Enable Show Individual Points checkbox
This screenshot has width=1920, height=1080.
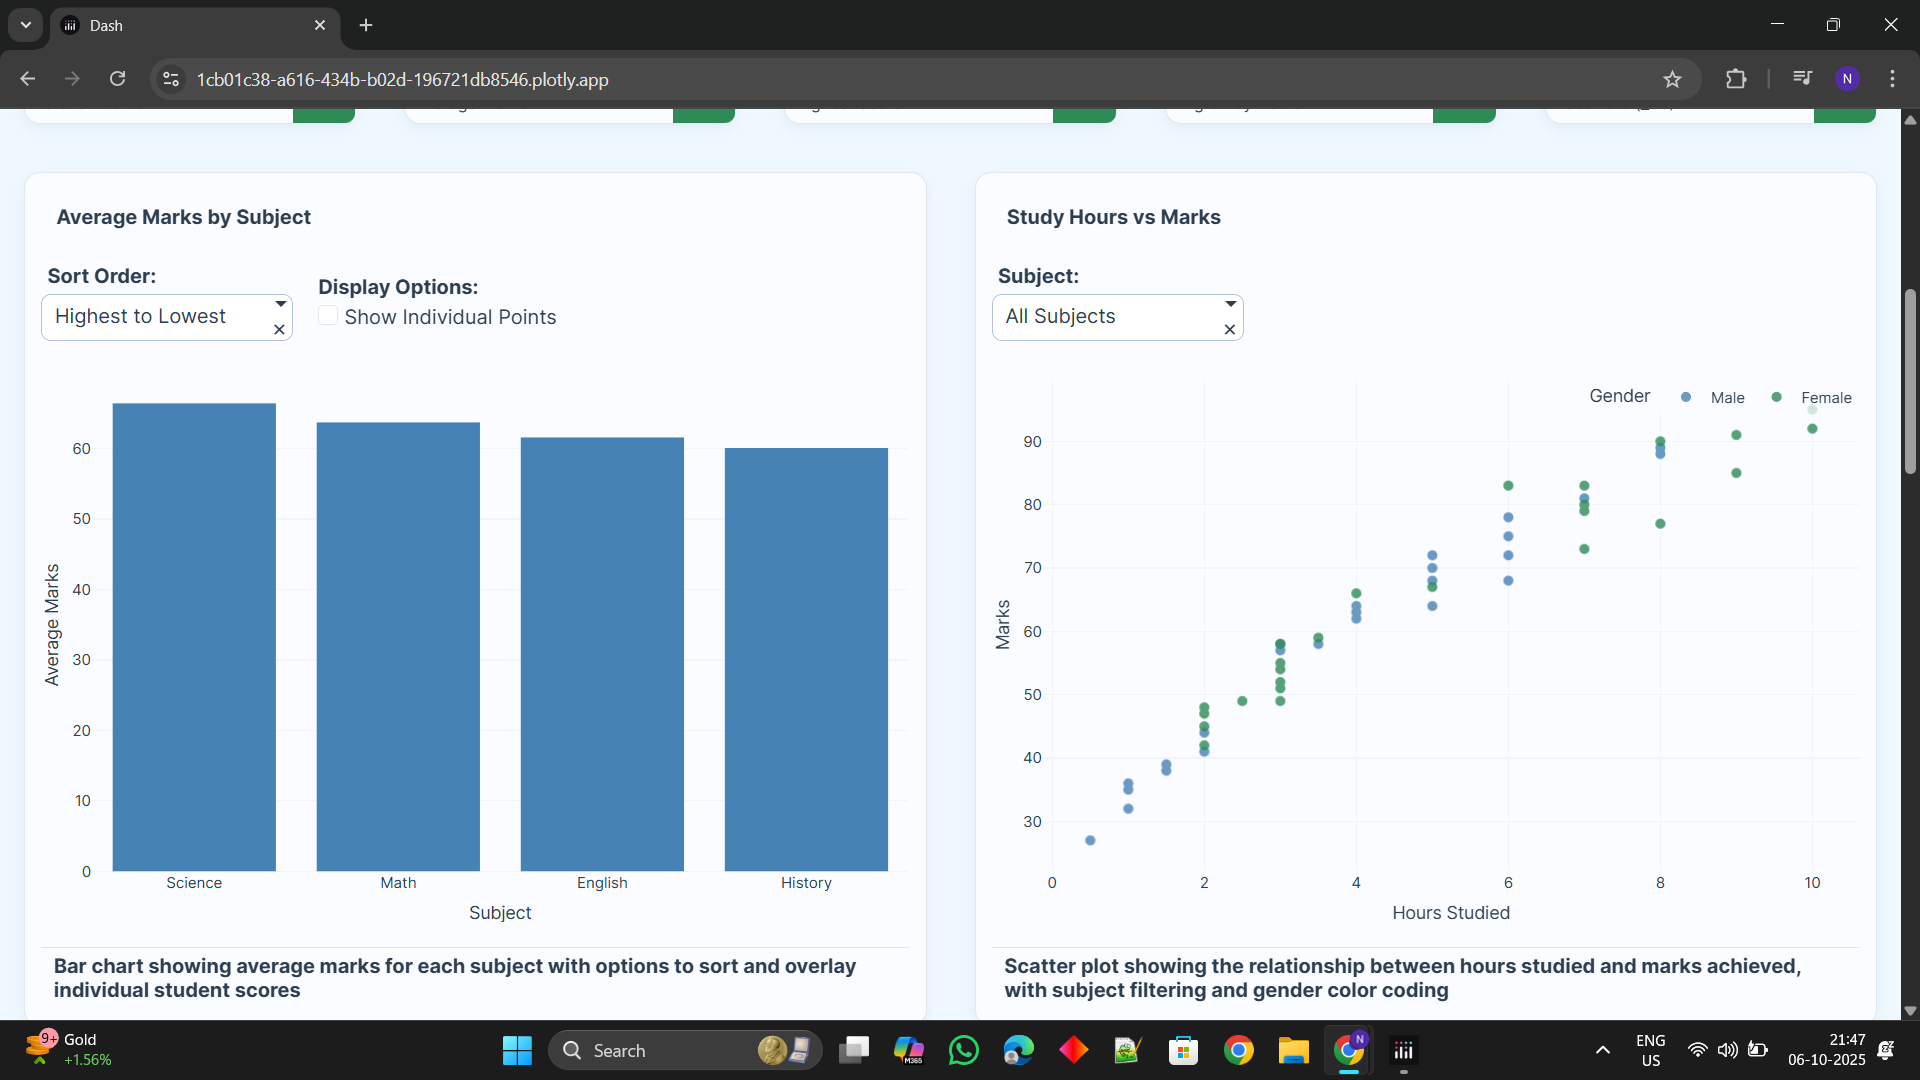pos(328,316)
